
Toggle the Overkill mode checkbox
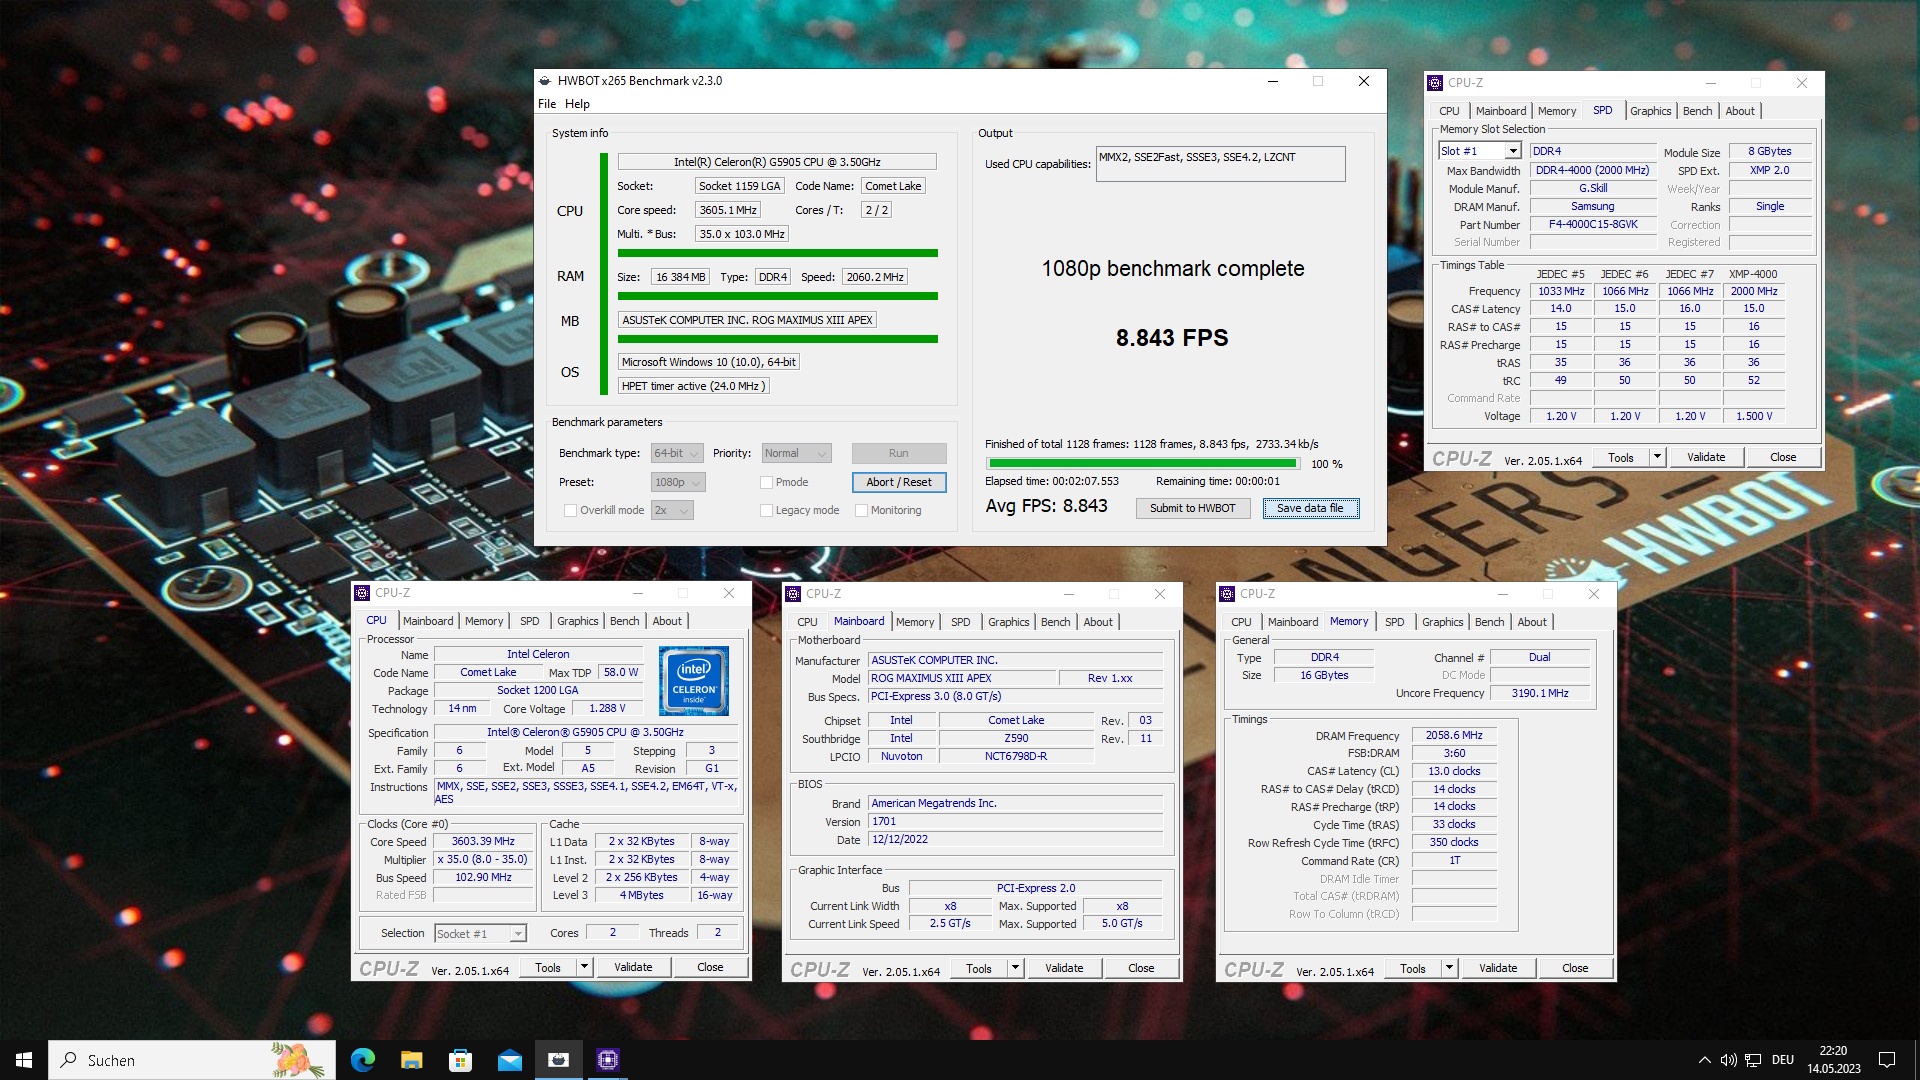(570, 510)
